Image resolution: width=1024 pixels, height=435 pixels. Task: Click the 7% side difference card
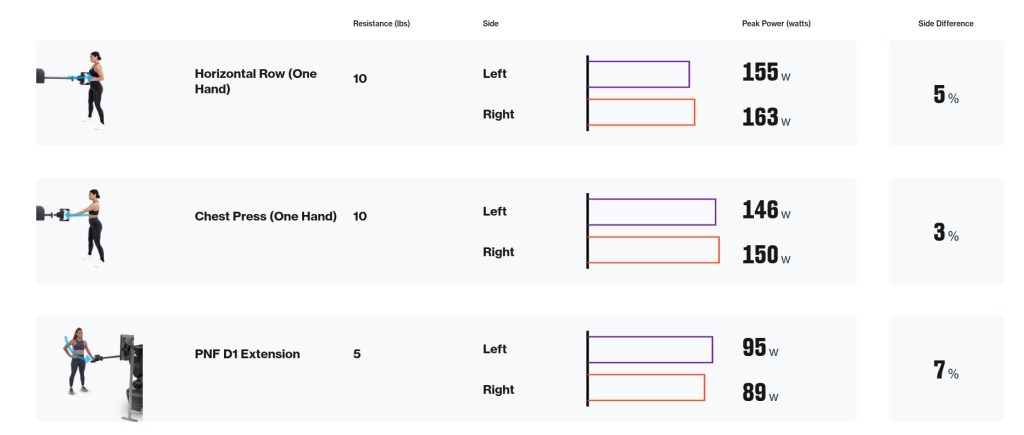[x=945, y=370]
